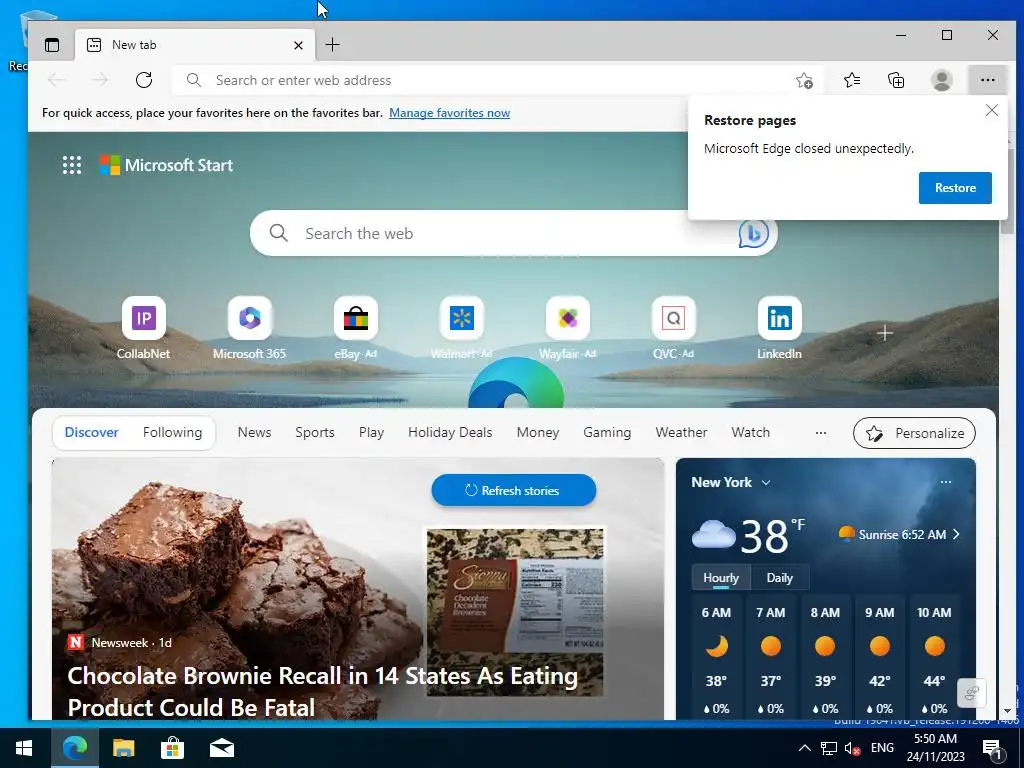Dismiss the Restore pages popup
The height and width of the screenshot is (768, 1024).
click(x=992, y=110)
